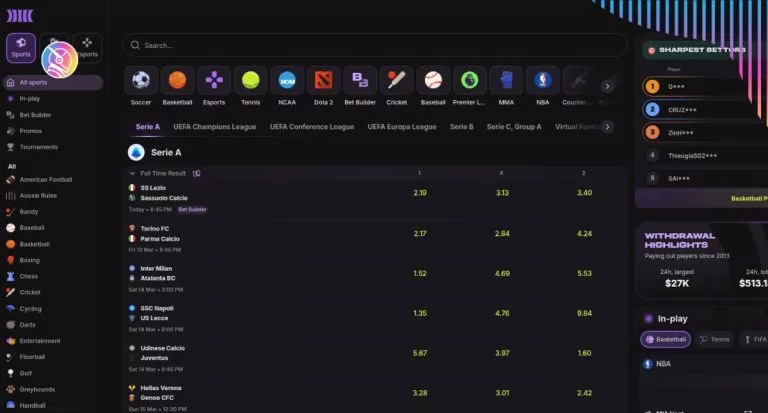This screenshot has width=768, height=413.
Task: Switch to the Serie A tab
Action: (x=147, y=127)
